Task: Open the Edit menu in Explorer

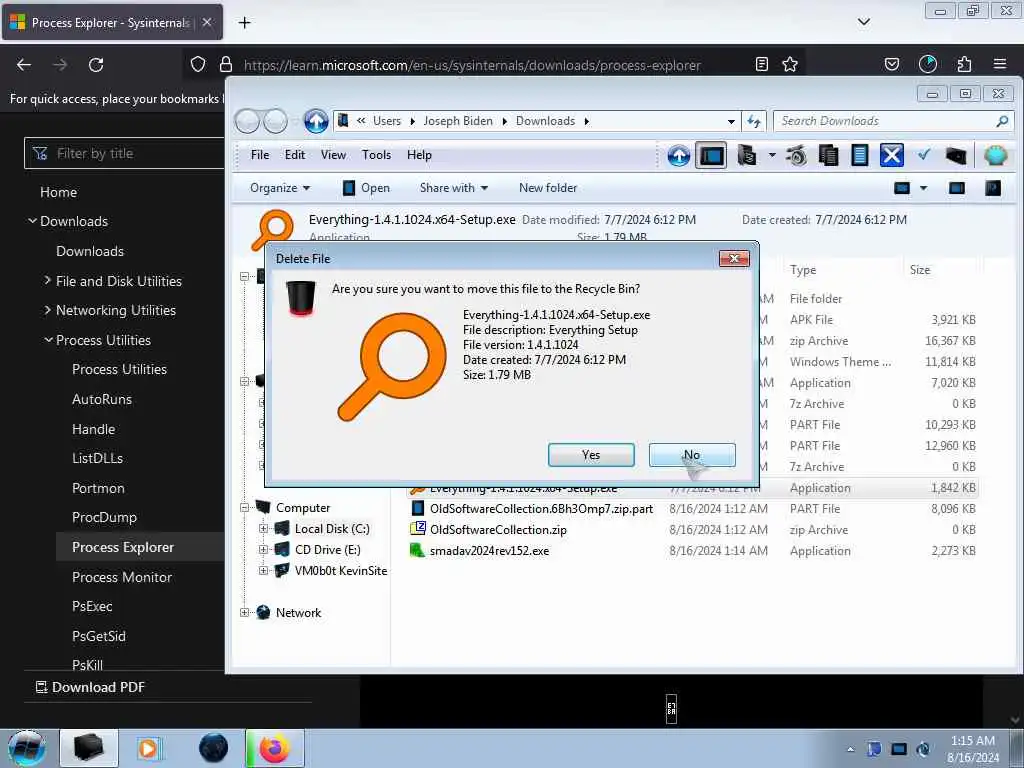Action: [x=295, y=155]
